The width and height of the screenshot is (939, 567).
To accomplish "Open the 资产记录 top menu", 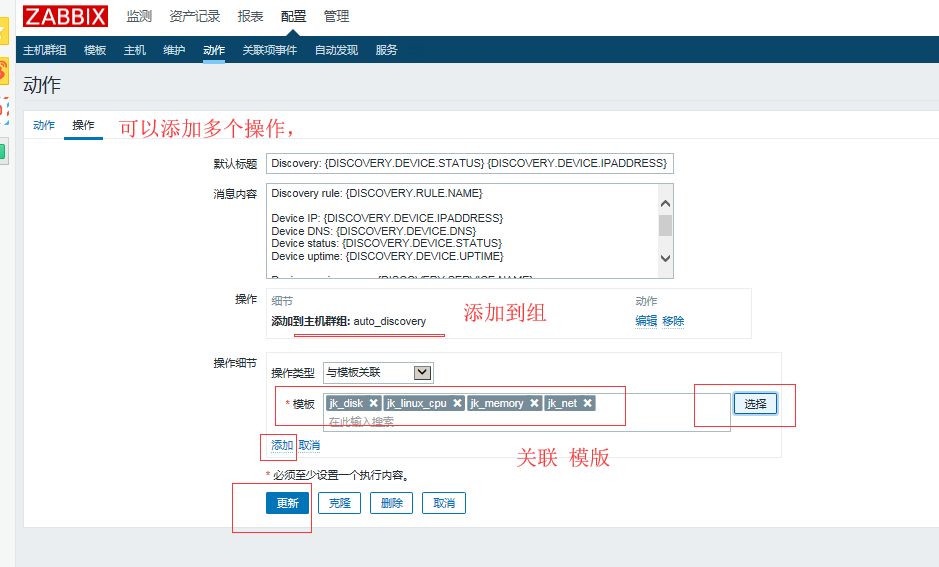I will point(195,16).
